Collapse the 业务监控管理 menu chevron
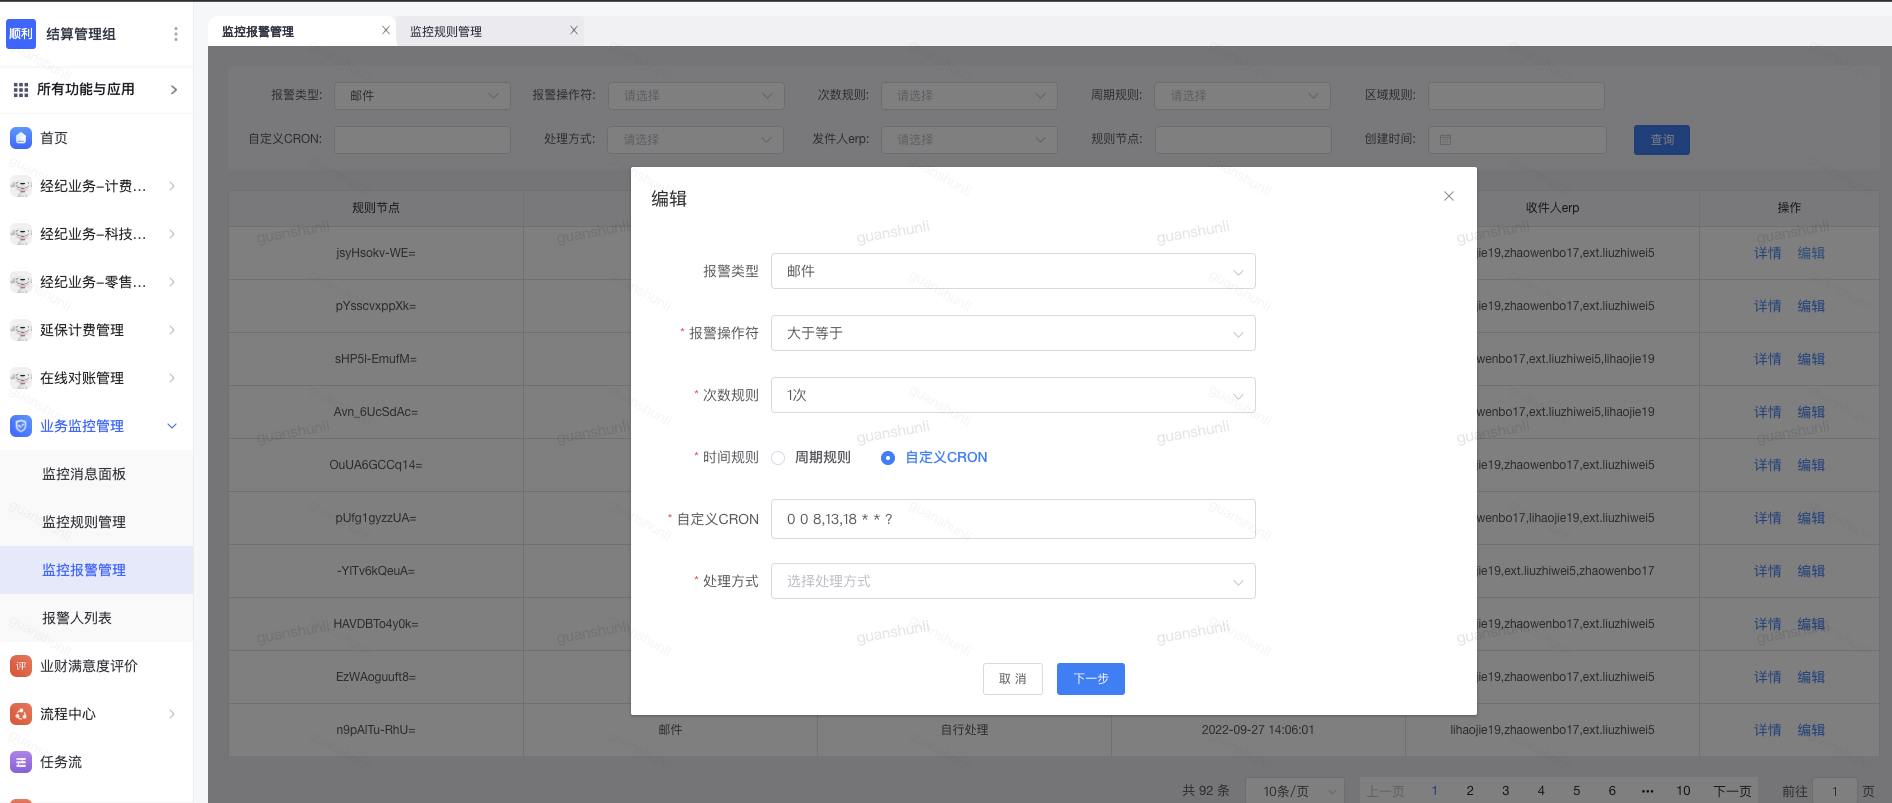The height and width of the screenshot is (803, 1892). click(x=172, y=426)
